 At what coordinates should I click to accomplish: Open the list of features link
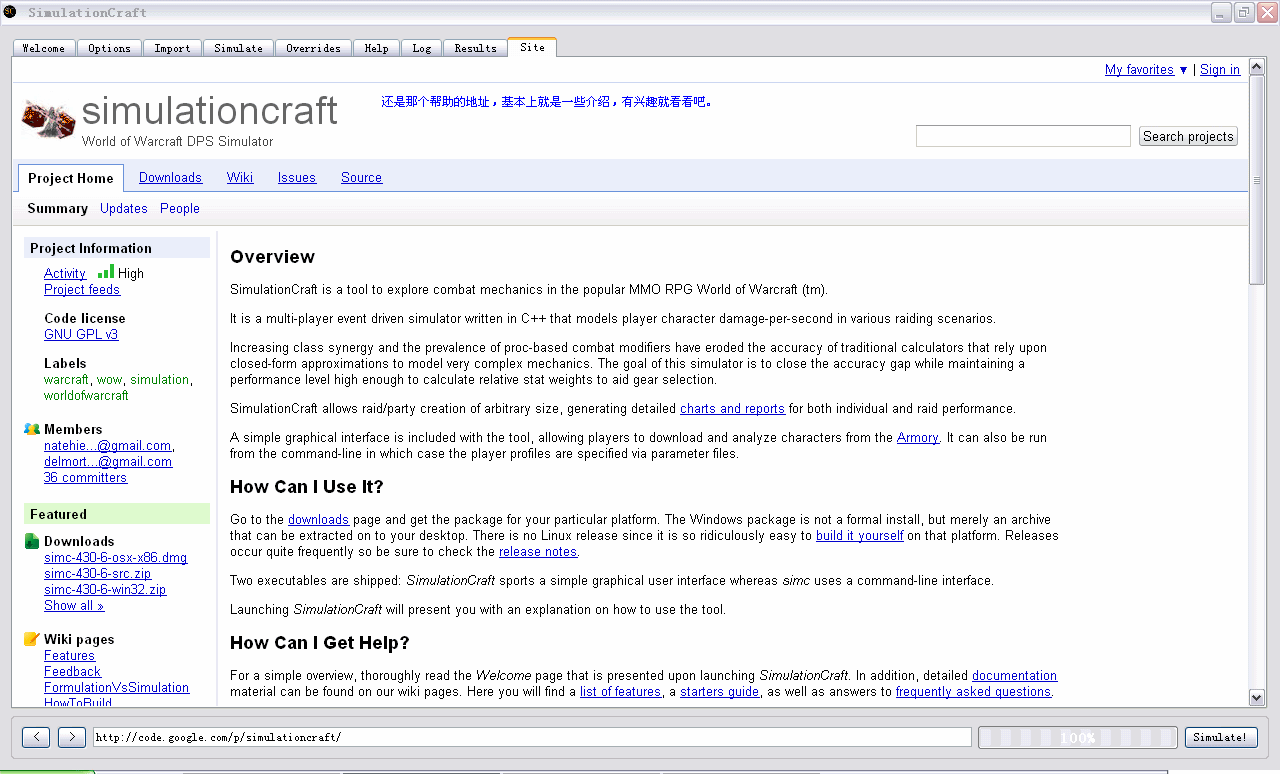(x=620, y=691)
